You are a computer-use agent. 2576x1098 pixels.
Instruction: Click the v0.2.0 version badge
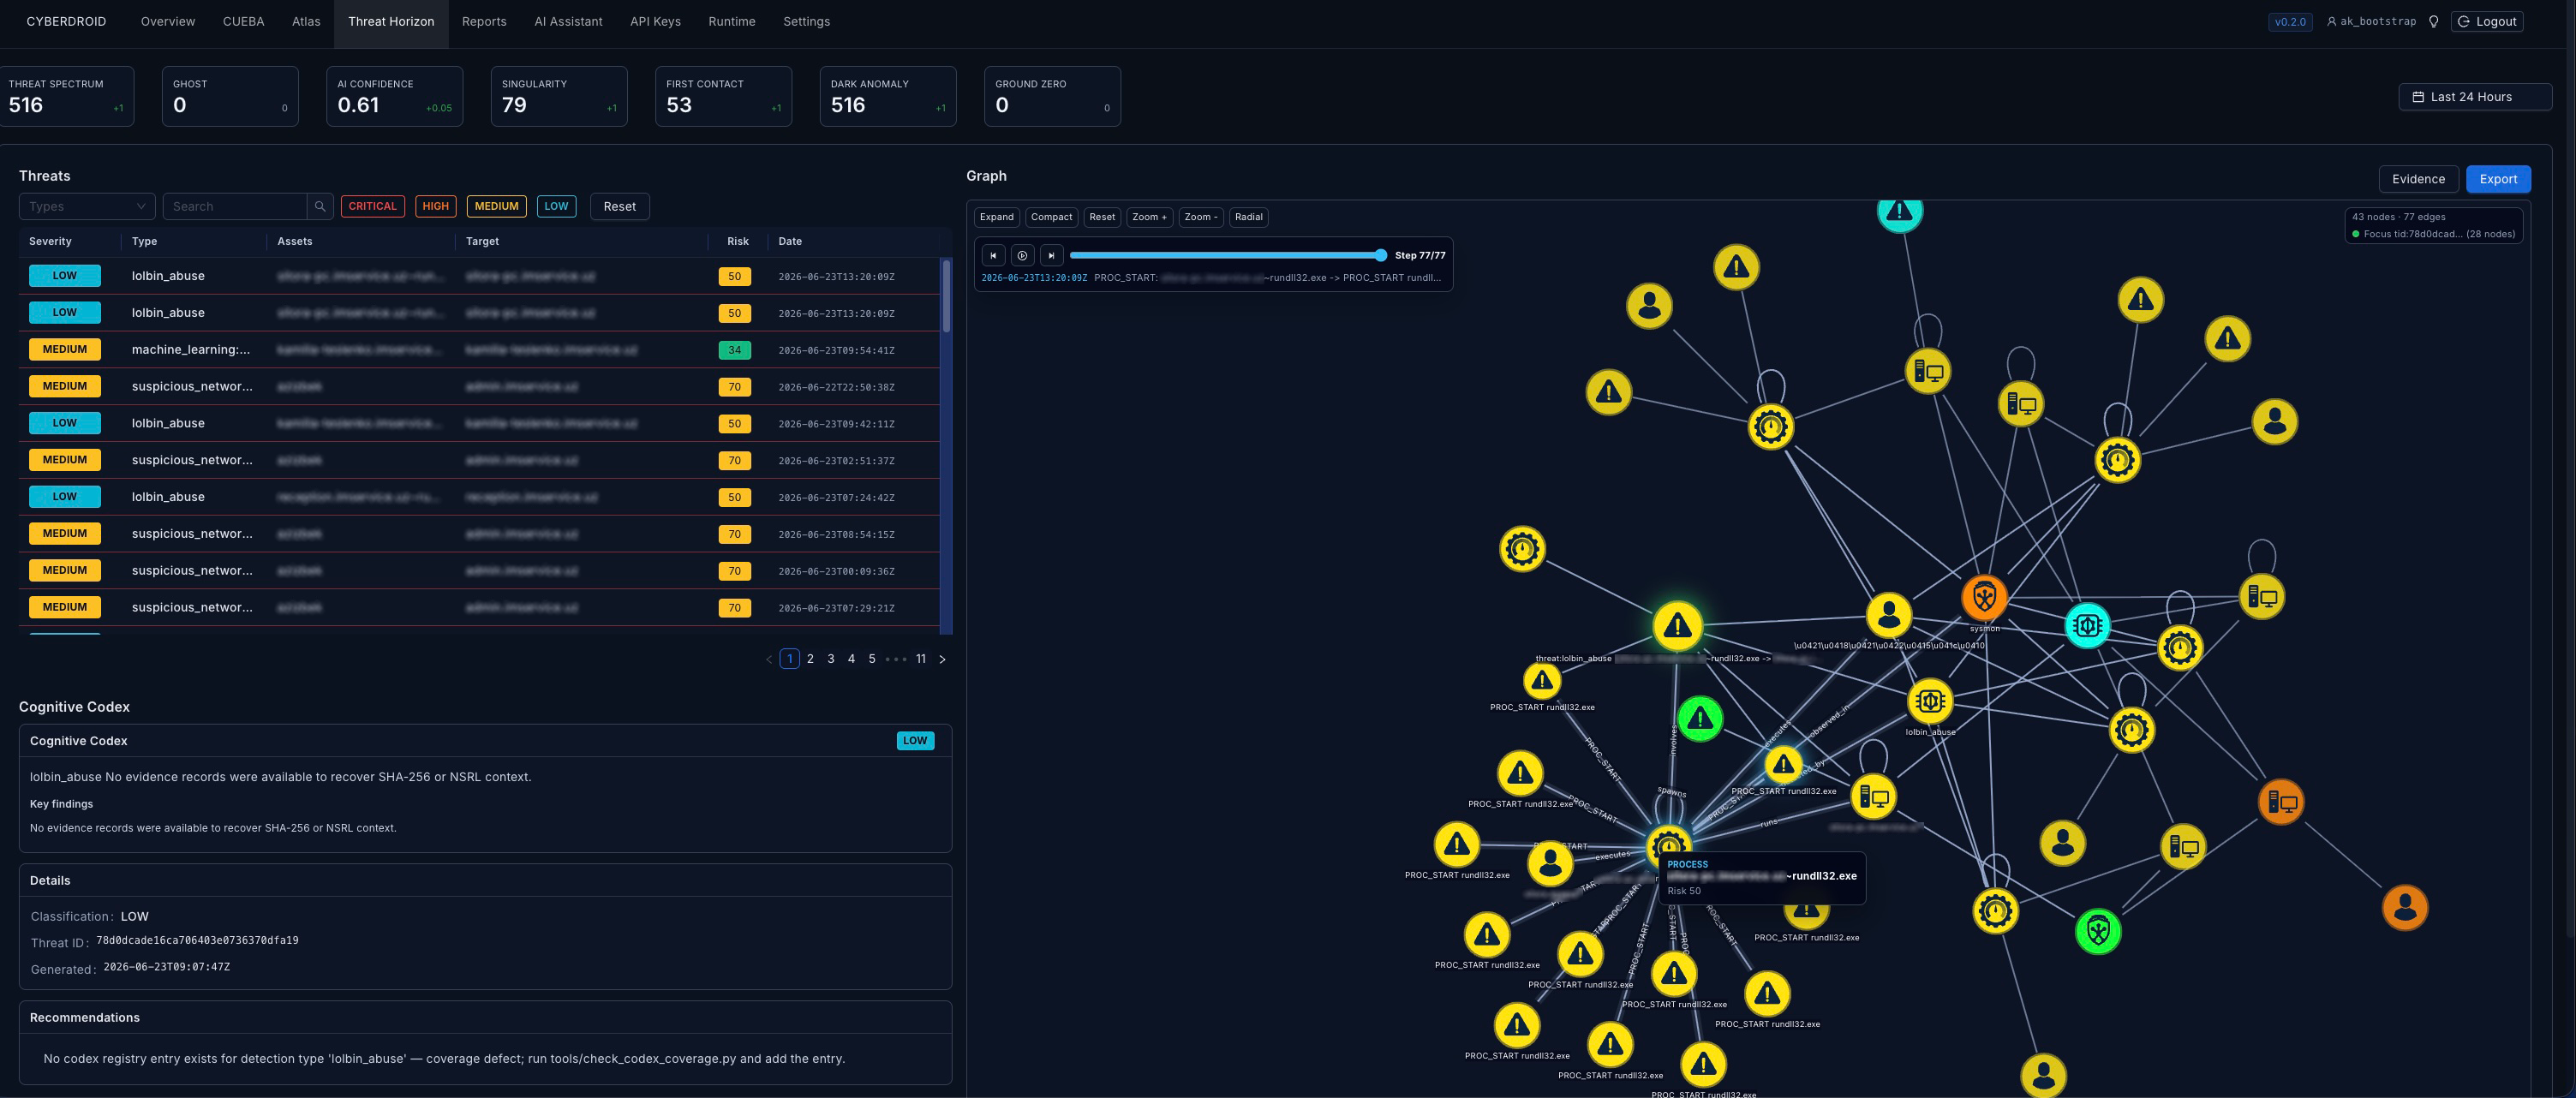[2289, 21]
